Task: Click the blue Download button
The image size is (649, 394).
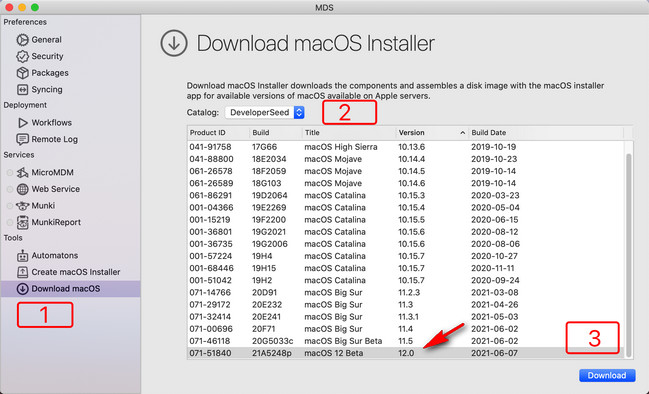Action: tap(607, 375)
